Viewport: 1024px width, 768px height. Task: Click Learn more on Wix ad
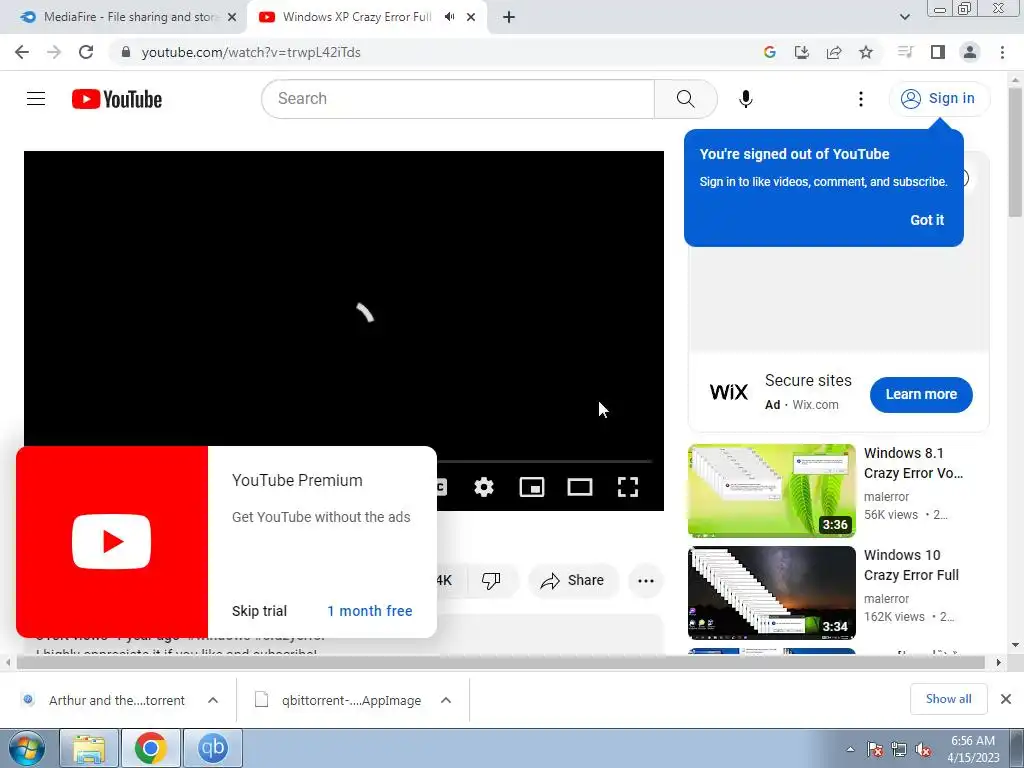click(921, 394)
